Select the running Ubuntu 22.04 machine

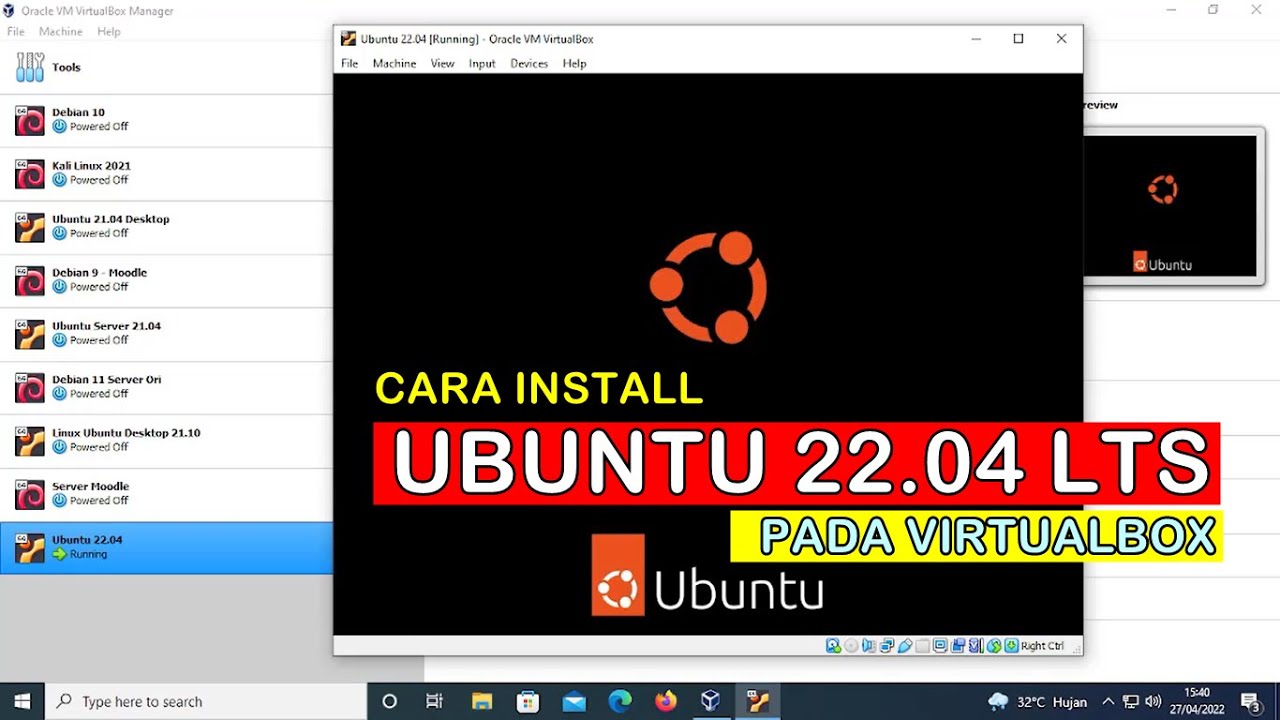pyautogui.click(x=166, y=548)
